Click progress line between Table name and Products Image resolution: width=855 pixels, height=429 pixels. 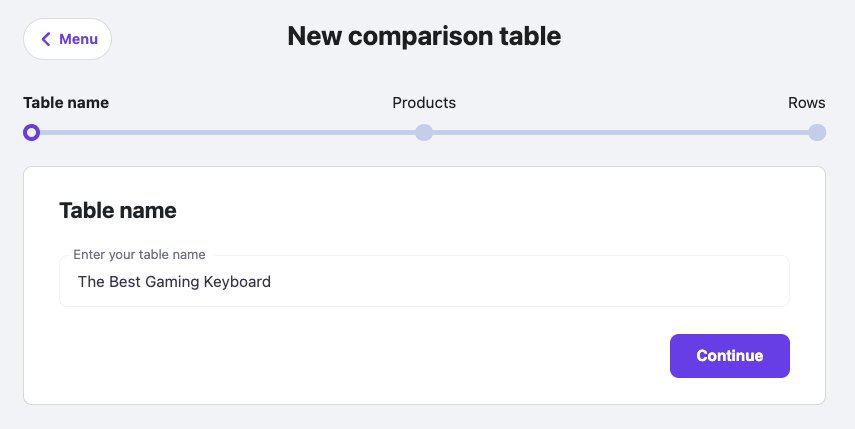pos(228,132)
